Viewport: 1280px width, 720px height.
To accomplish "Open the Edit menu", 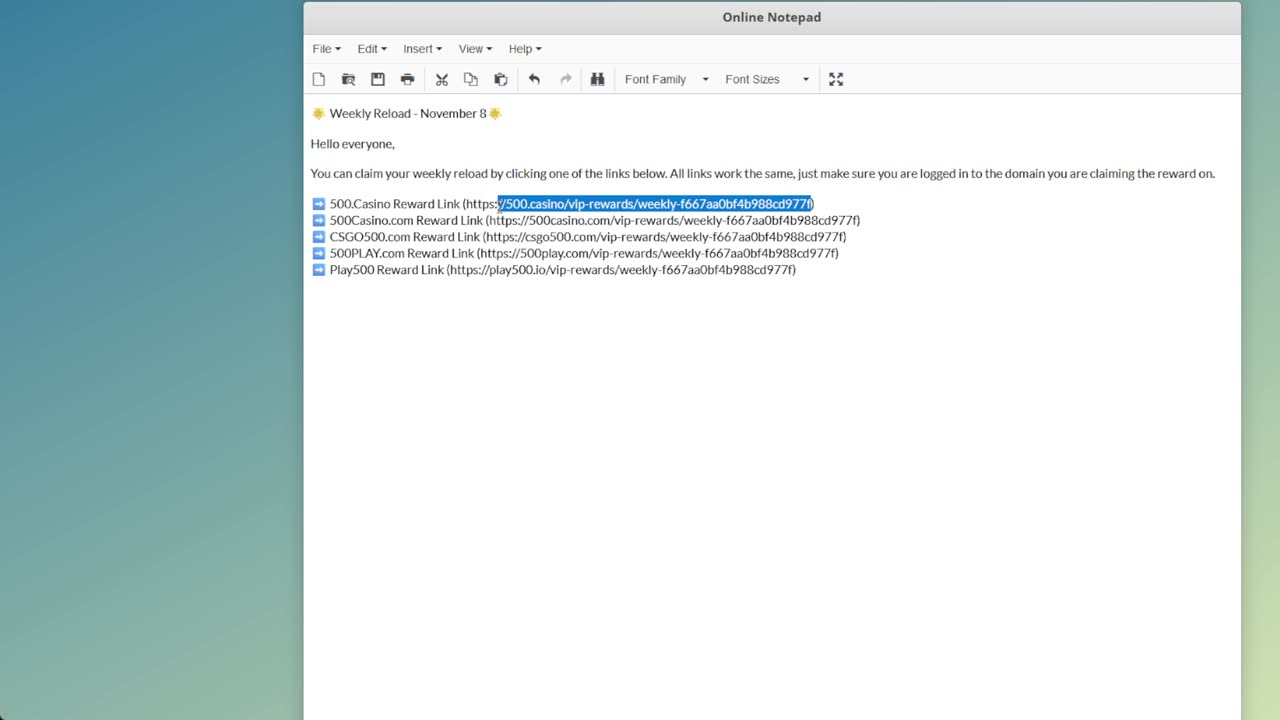I will click(372, 48).
